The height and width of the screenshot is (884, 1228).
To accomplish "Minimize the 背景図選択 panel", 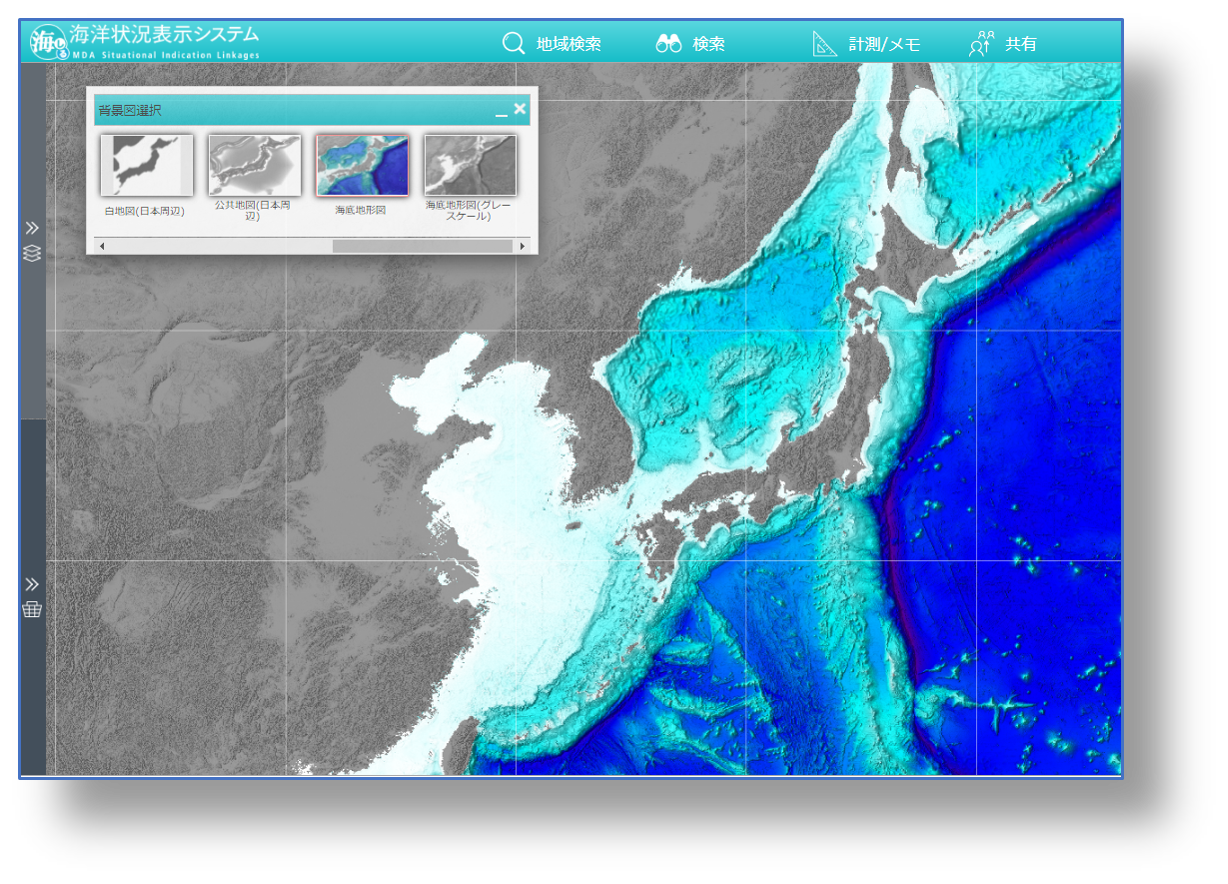I will click(501, 111).
